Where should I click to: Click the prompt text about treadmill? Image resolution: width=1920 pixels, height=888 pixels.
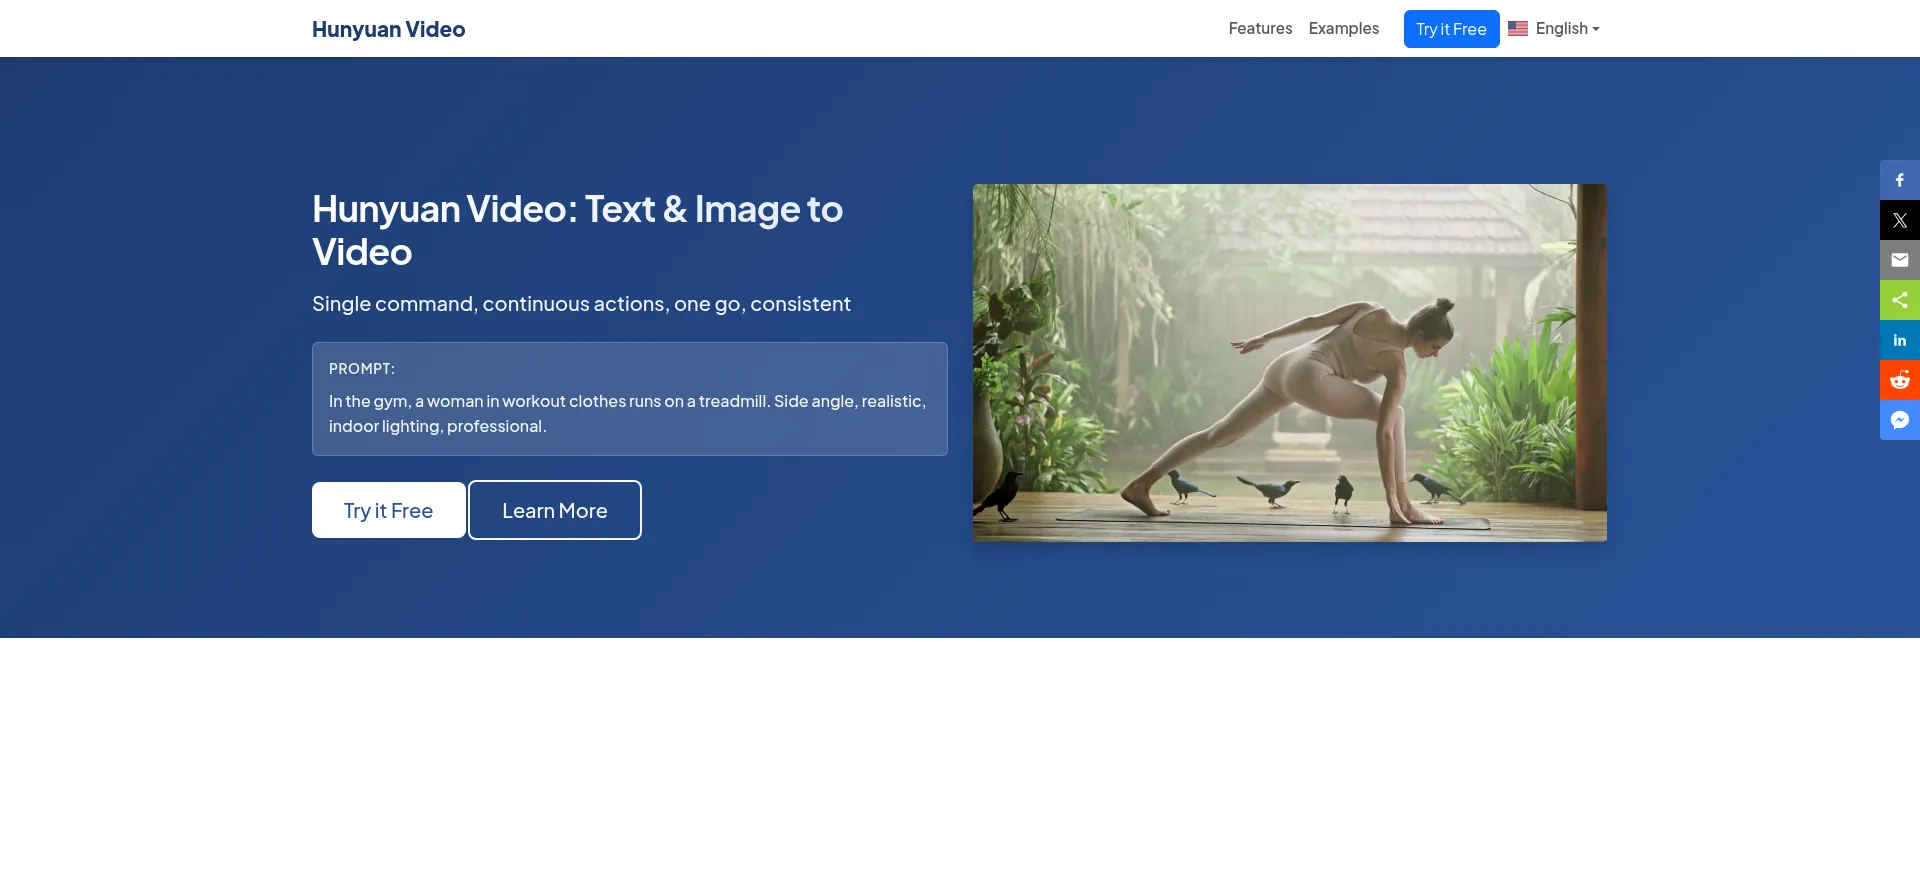click(627, 414)
